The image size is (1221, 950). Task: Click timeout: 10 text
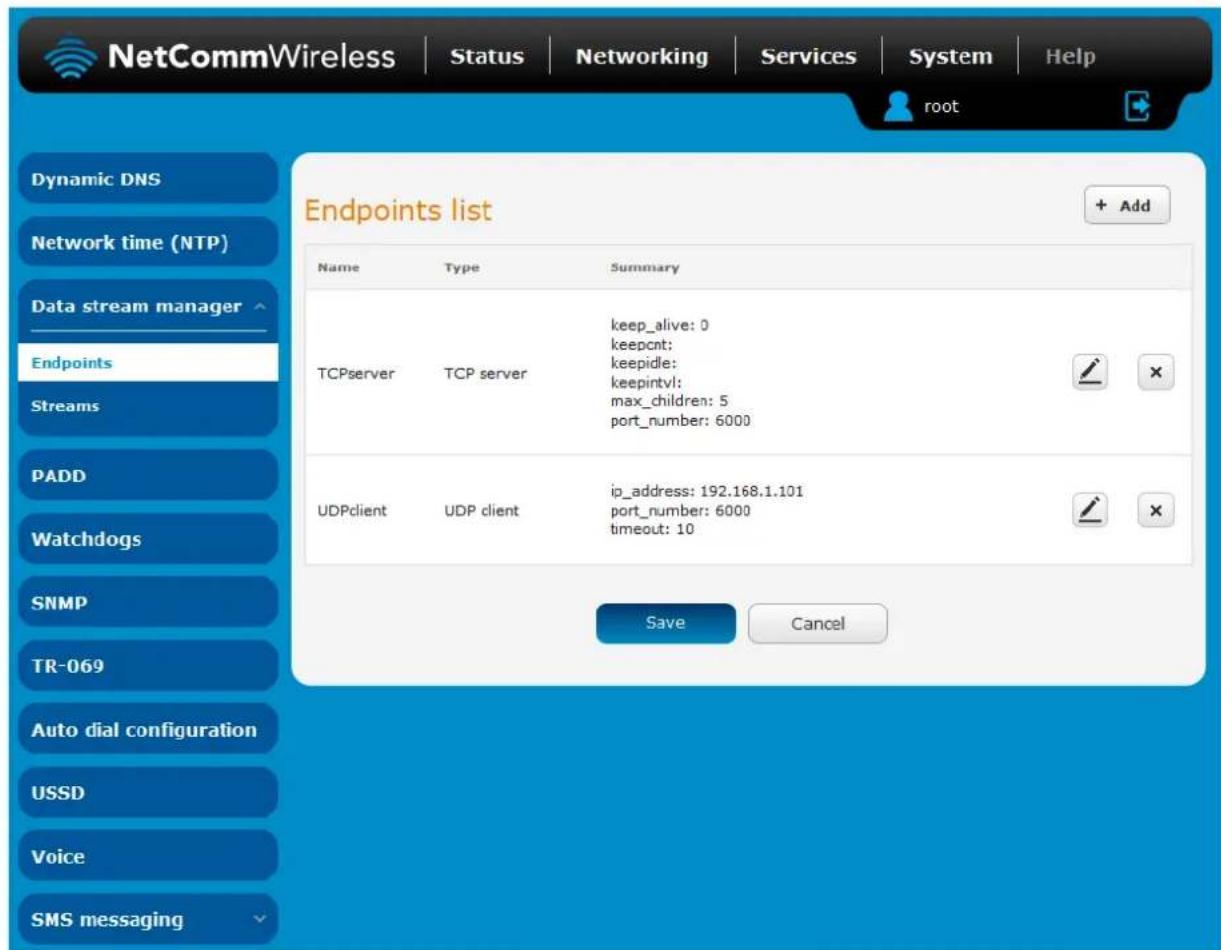[652, 529]
